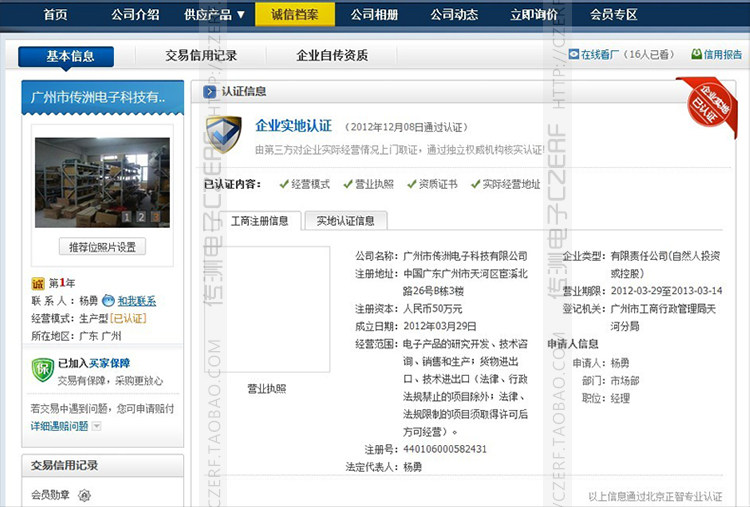The width and height of the screenshot is (750, 507).
Task: Click the 2012-03-29至2013-03-14 business term
Action: 667,291
